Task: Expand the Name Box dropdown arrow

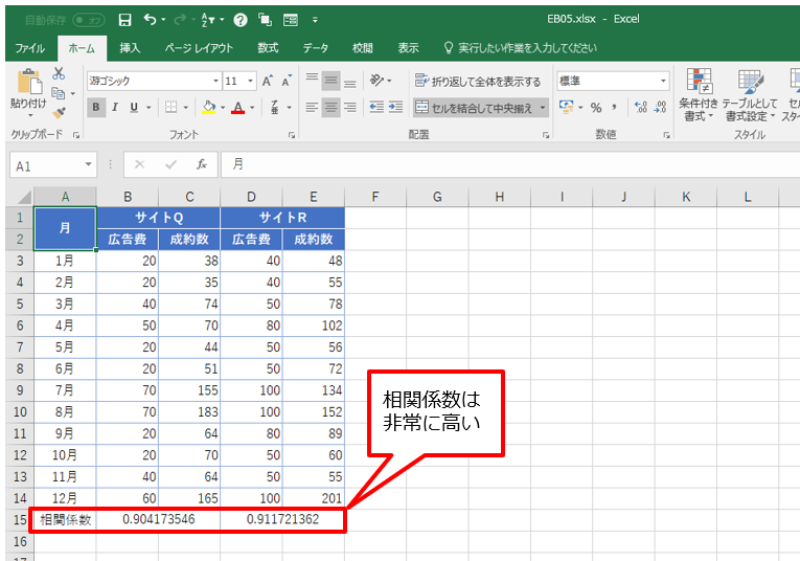Action: click(x=89, y=165)
